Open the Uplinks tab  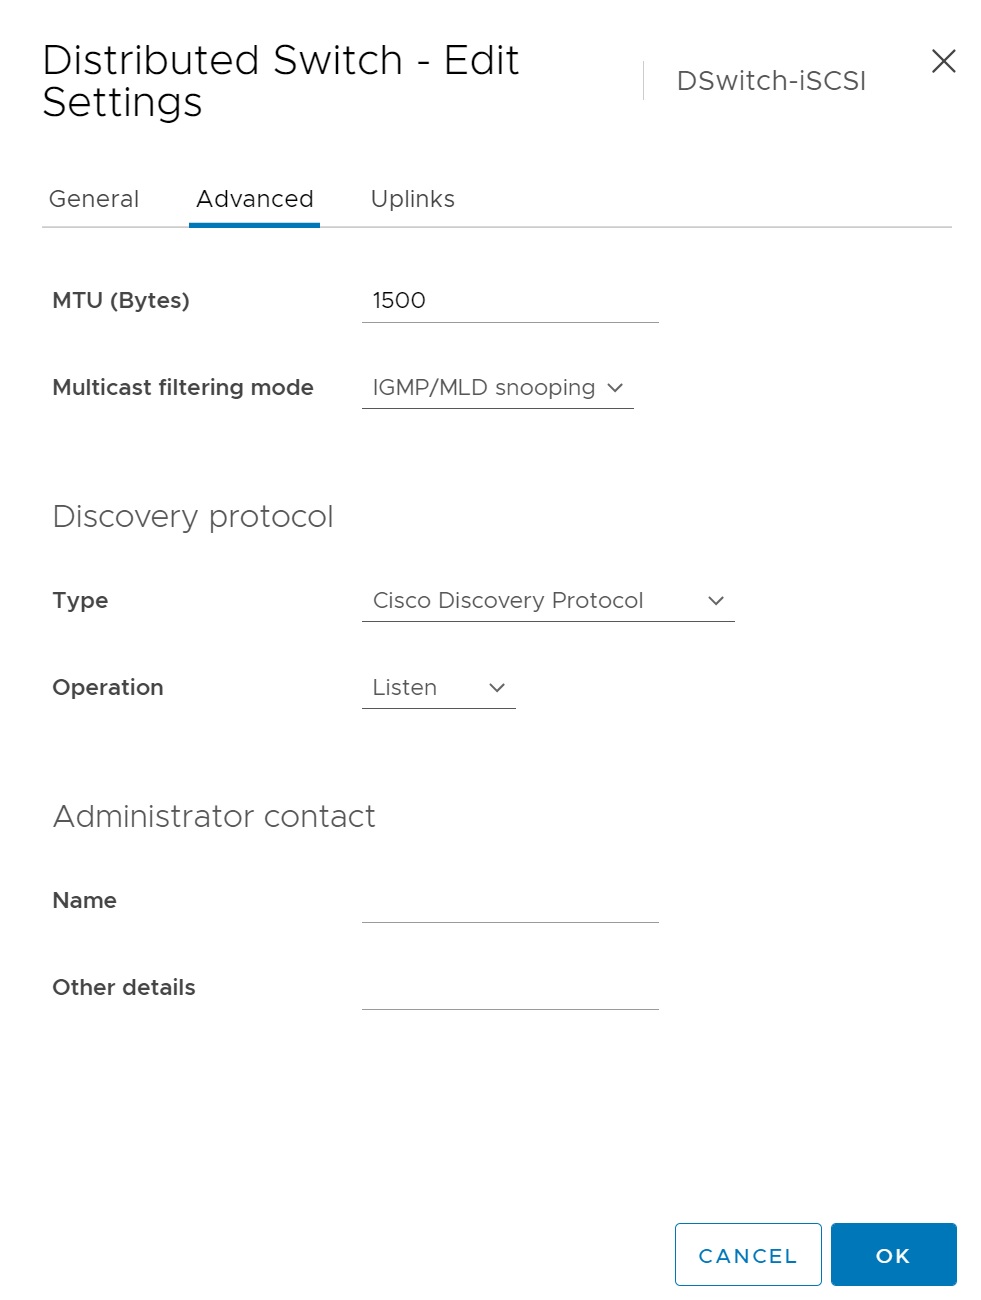tap(412, 199)
